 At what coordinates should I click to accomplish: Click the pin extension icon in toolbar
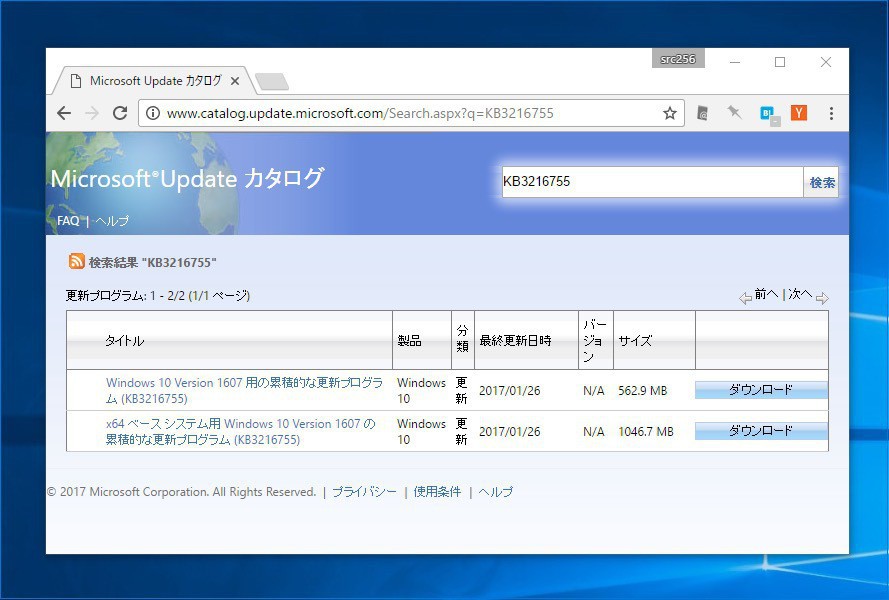[735, 113]
